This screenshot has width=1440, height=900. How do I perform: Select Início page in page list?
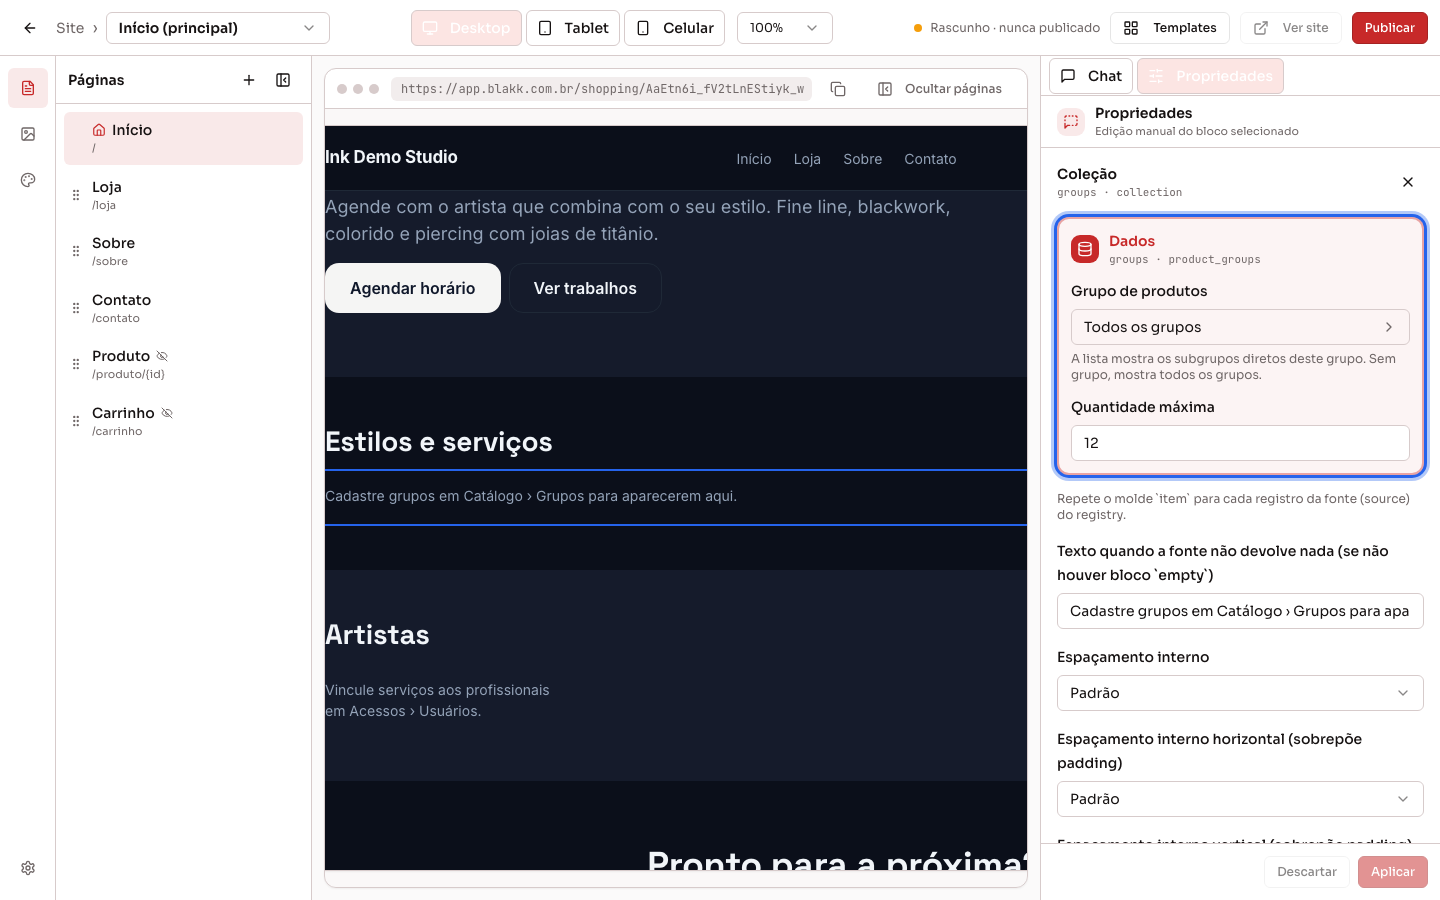183,138
